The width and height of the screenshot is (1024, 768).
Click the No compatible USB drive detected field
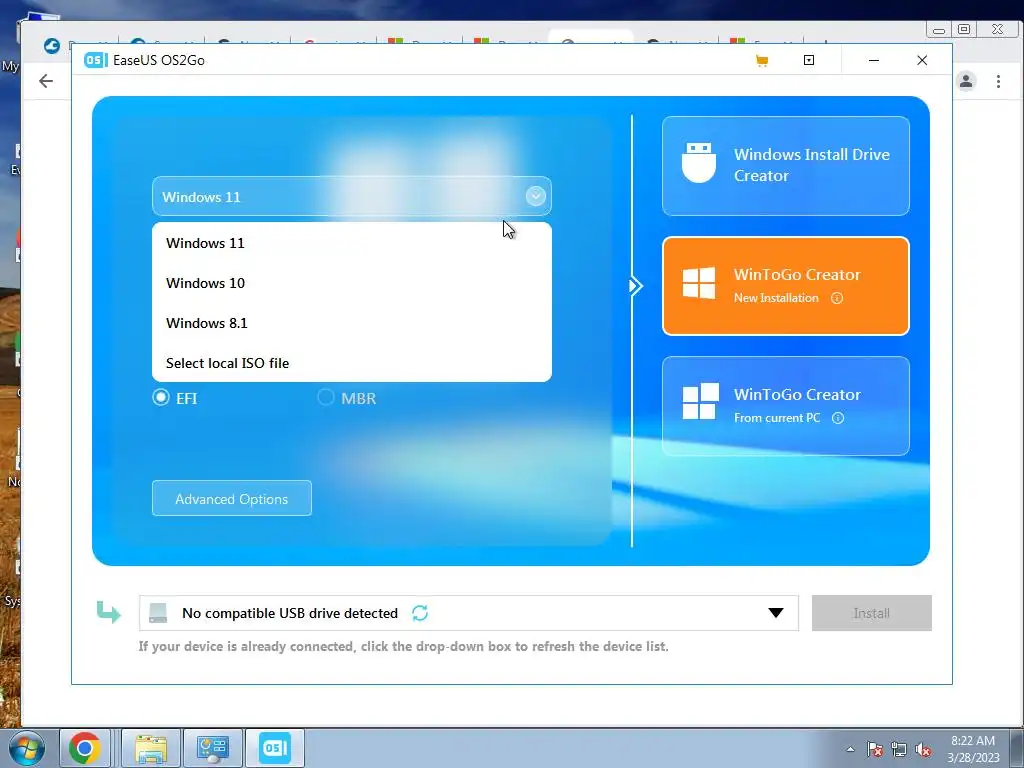(468, 613)
